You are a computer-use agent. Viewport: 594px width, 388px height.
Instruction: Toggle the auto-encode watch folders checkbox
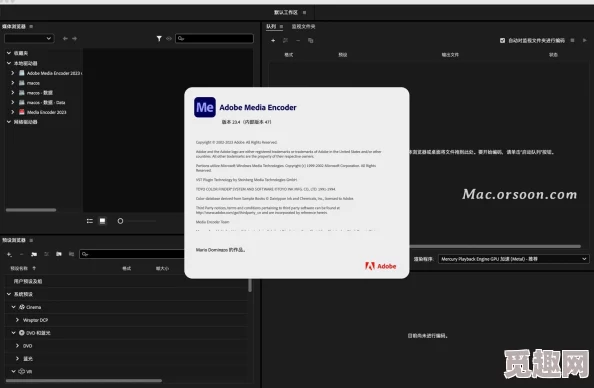tap(502, 41)
